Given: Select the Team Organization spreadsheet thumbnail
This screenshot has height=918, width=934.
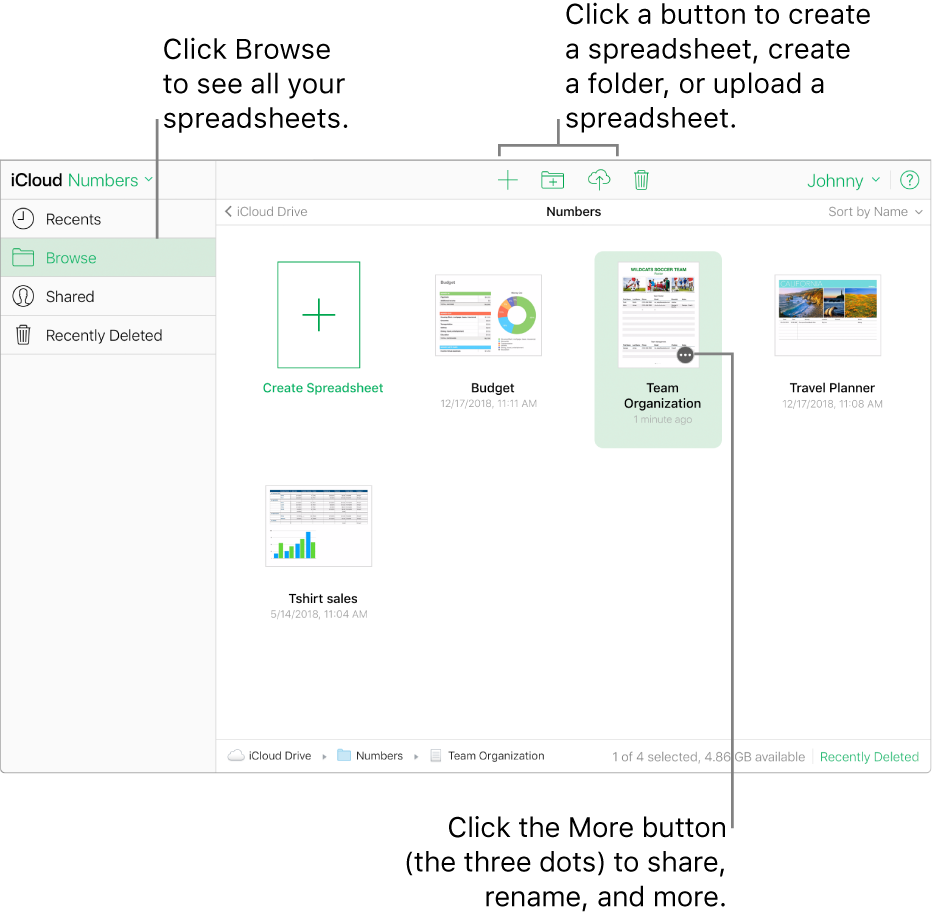Looking at the screenshot, I should [658, 315].
